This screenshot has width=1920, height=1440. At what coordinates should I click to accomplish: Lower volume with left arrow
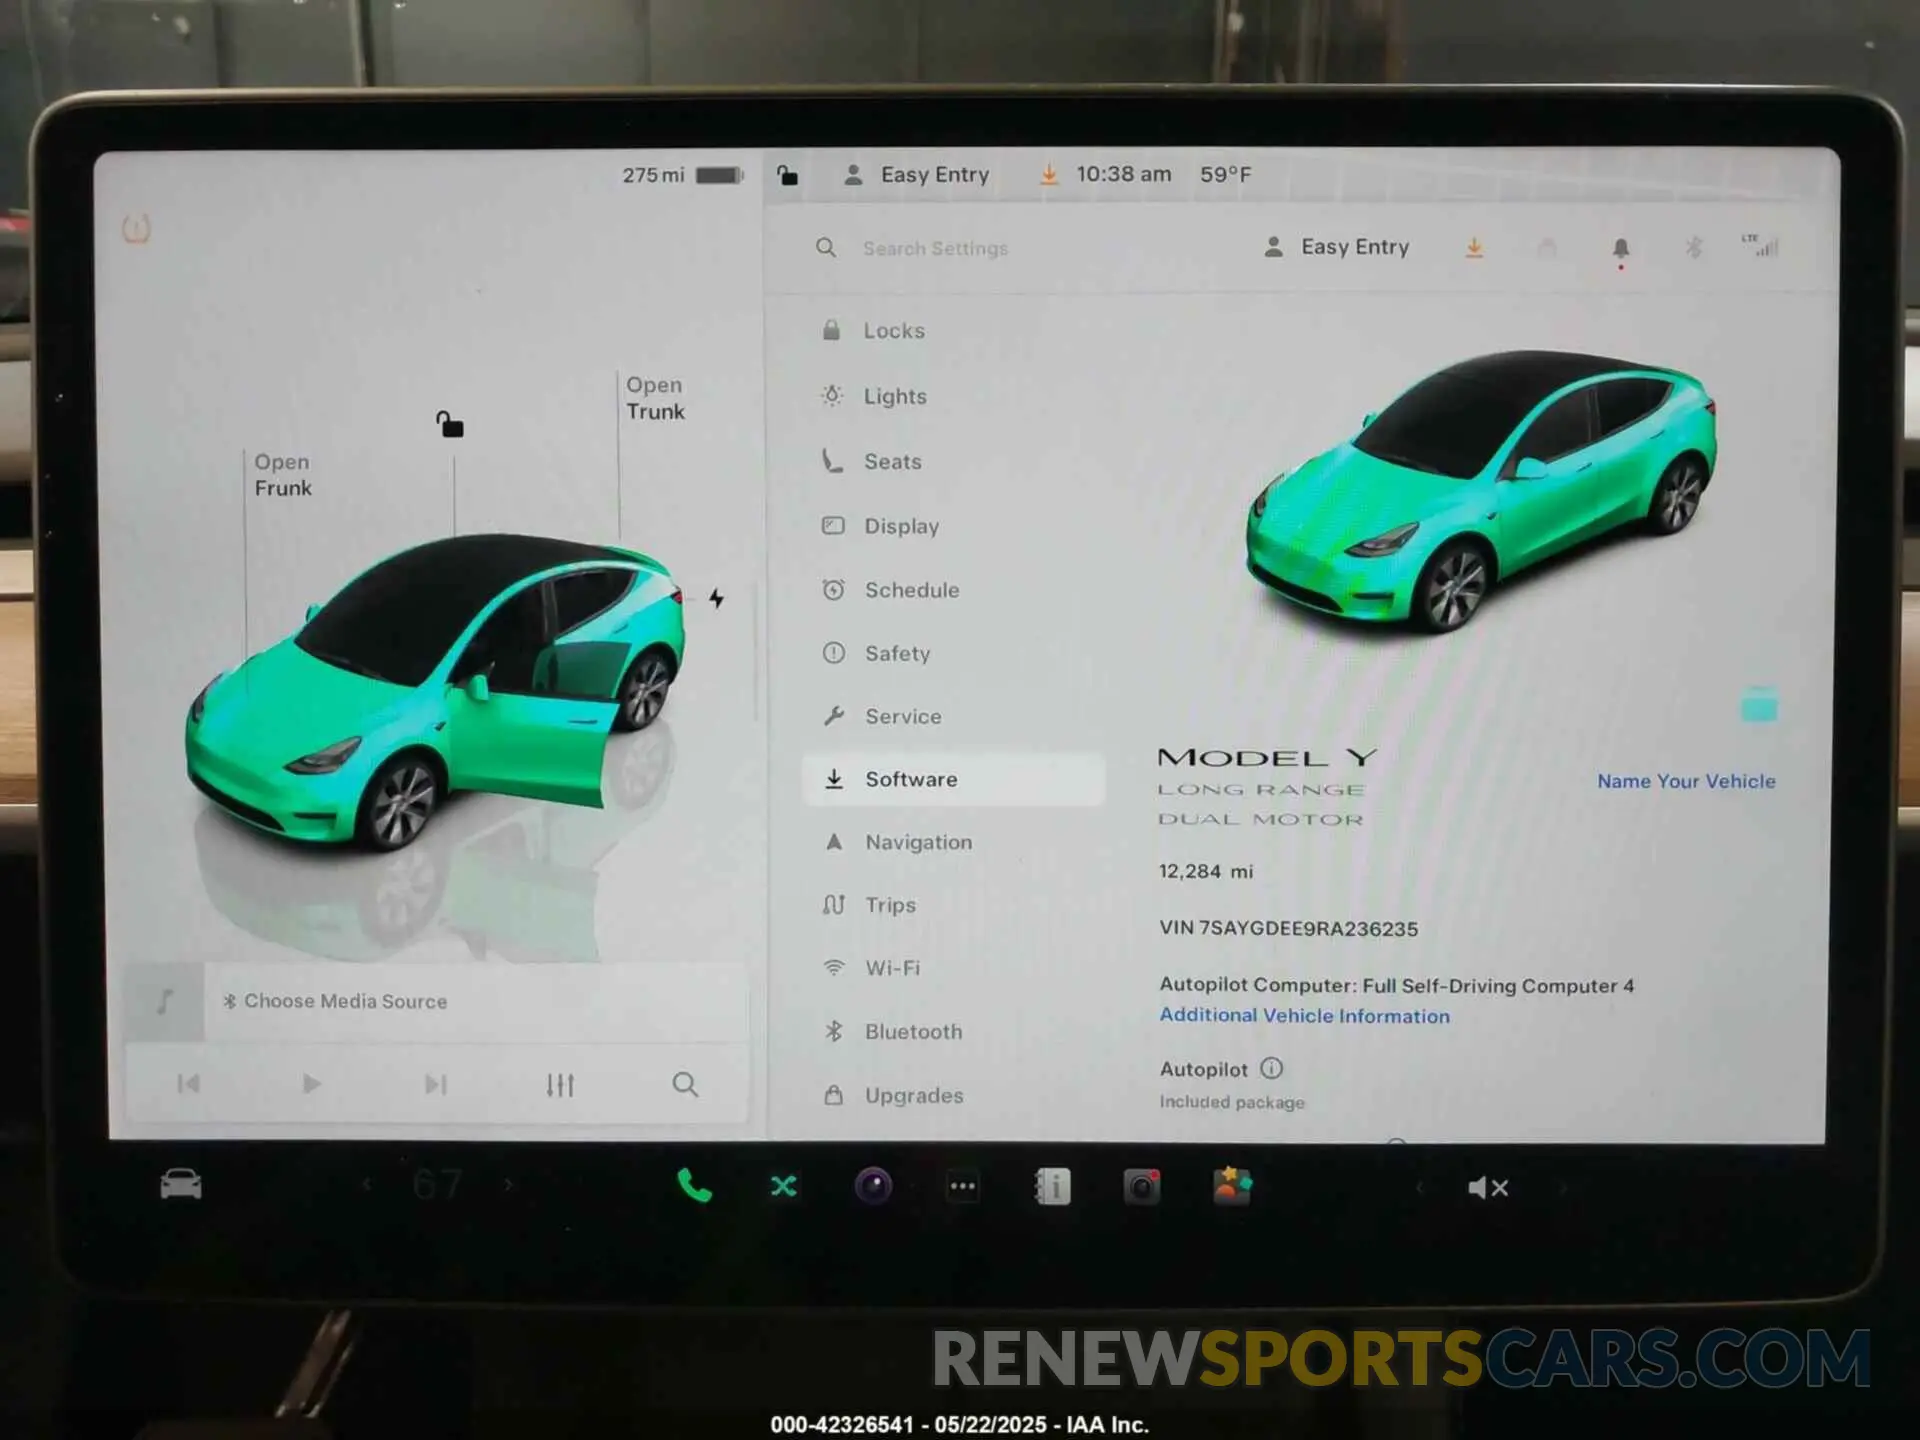(1418, 1188)
